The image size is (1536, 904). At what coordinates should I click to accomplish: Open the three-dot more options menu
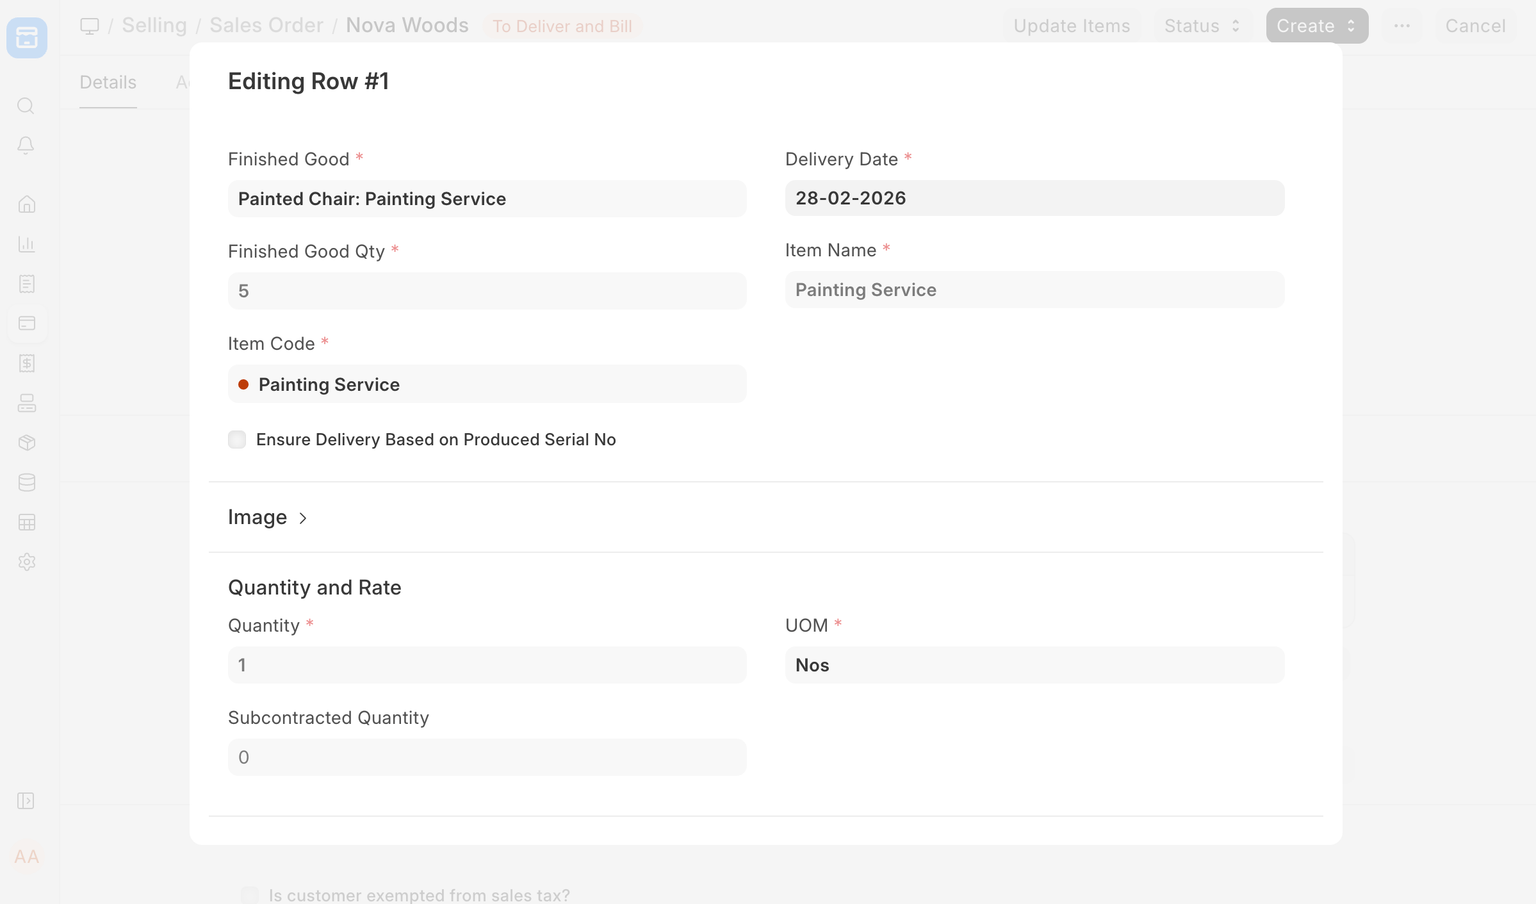[1402, 26]
